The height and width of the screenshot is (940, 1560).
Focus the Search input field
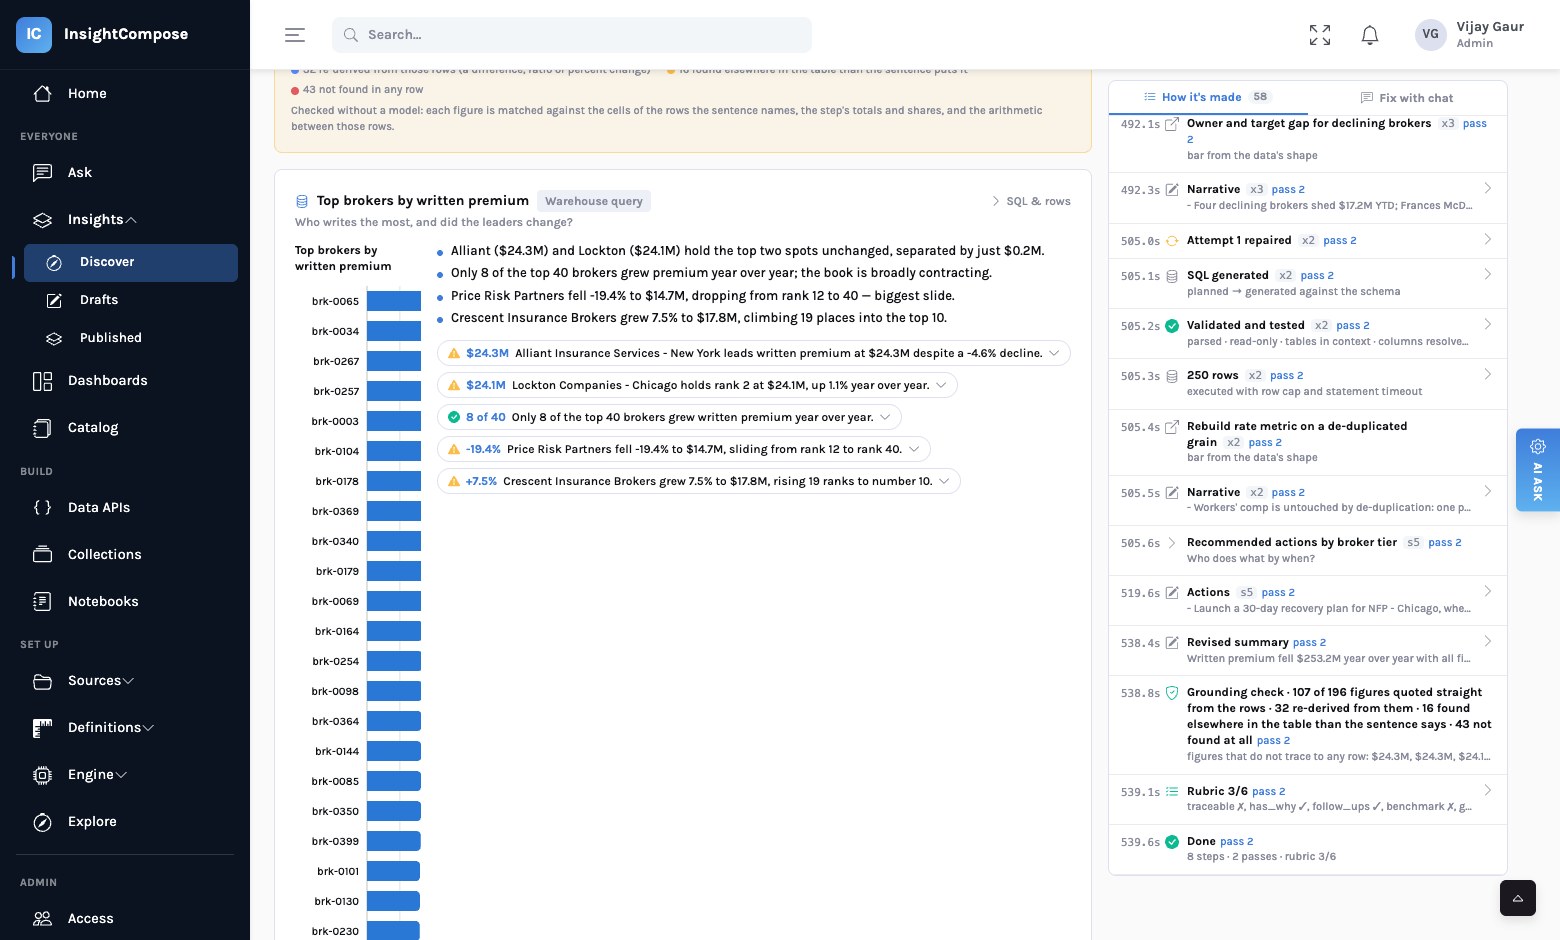572,35
